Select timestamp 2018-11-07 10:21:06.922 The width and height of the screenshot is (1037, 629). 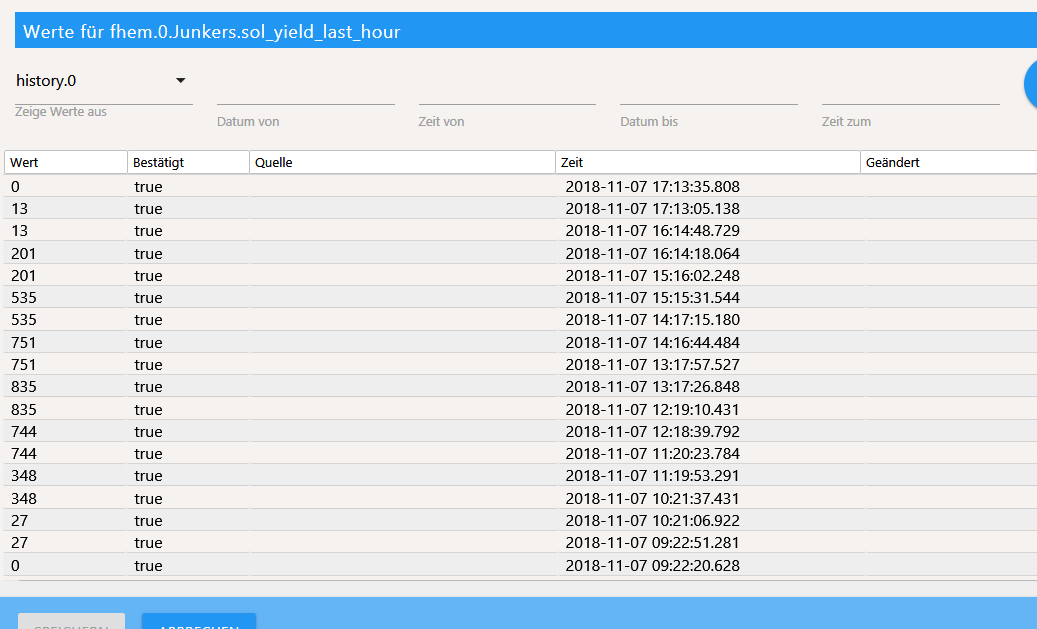652,521
